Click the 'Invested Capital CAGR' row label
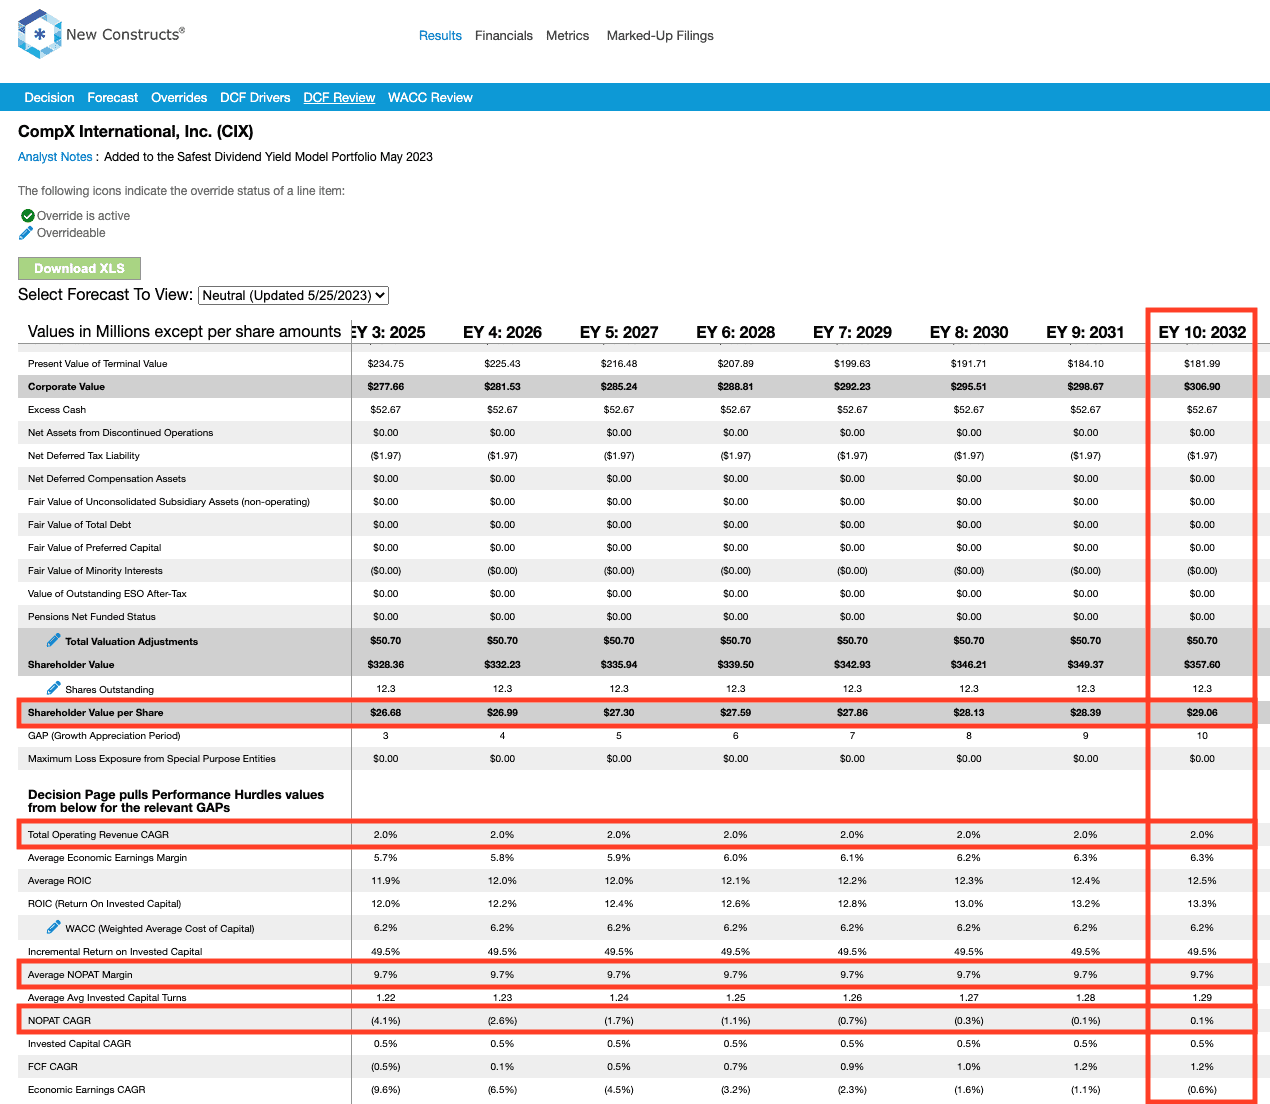This screenshot has width=1270, height=1104. click(80, 1044)
